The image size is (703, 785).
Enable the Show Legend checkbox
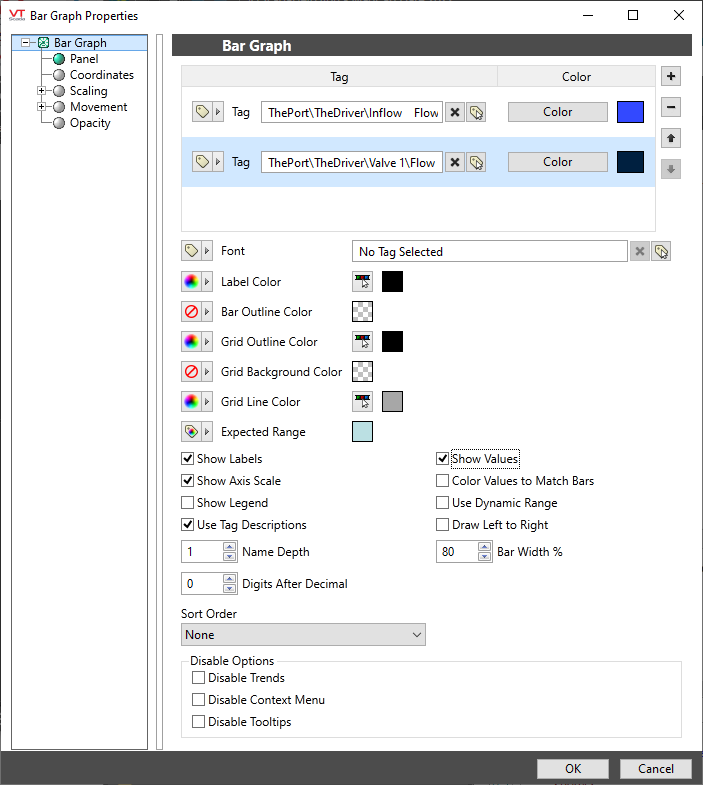[188, 503]
